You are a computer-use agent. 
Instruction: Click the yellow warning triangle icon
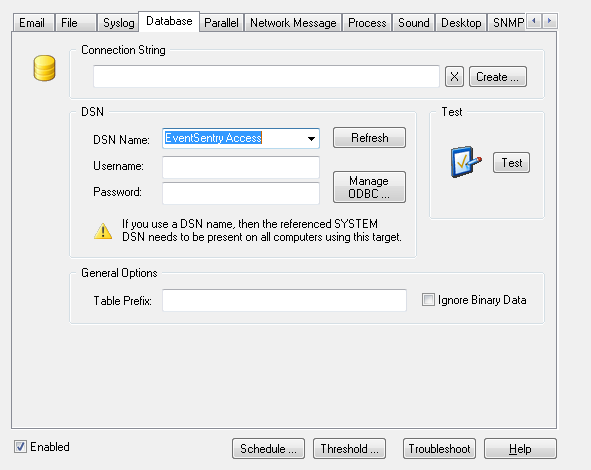tap(103, 231)
